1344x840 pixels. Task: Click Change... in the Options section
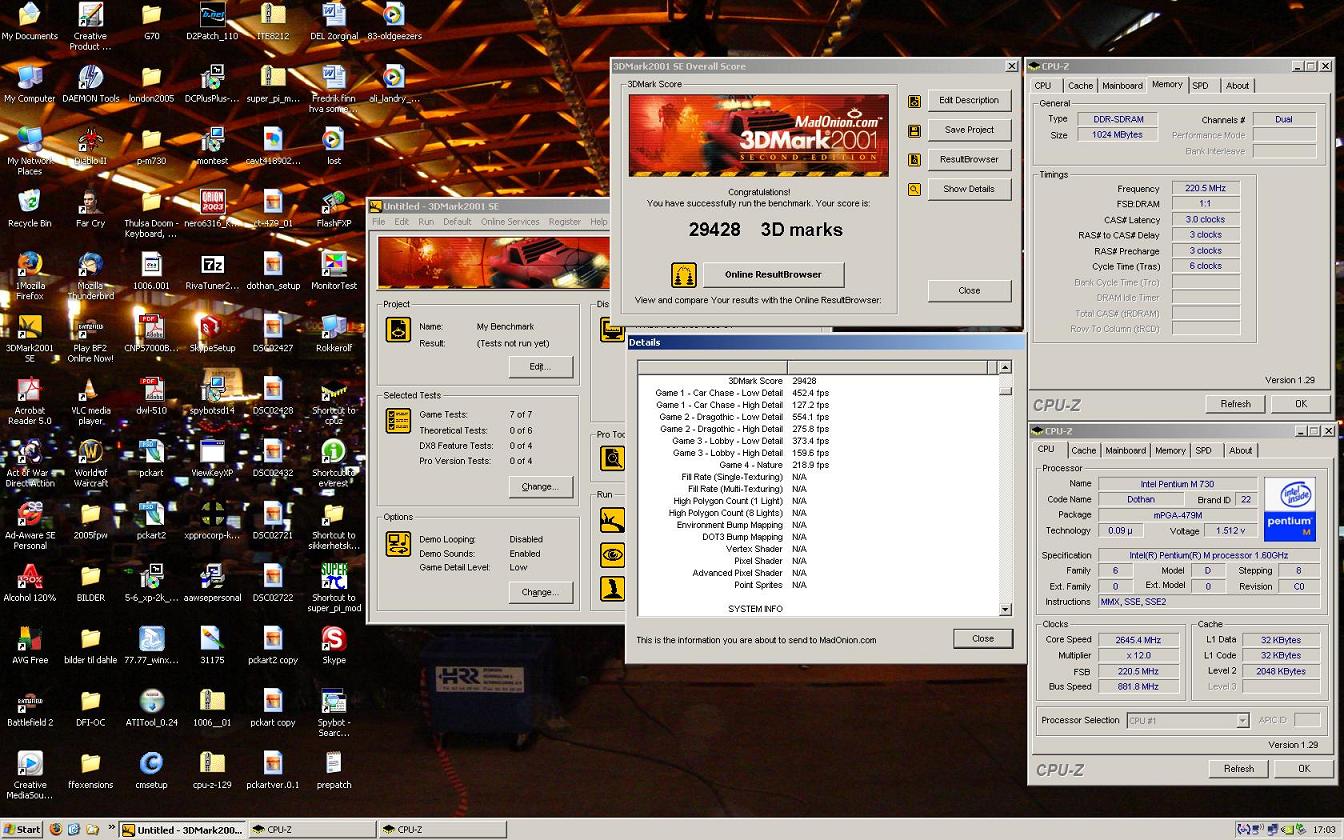click(540, 592)
